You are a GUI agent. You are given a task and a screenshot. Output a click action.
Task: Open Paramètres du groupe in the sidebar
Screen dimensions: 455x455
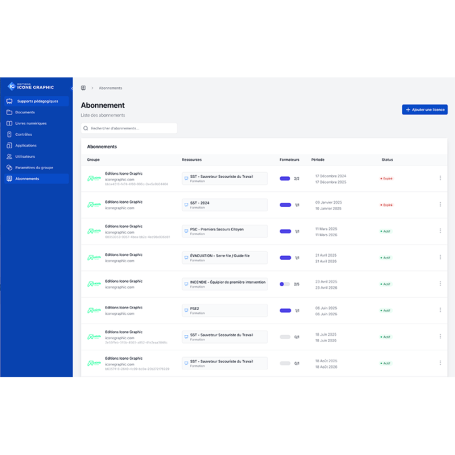(x=36, y=167)
